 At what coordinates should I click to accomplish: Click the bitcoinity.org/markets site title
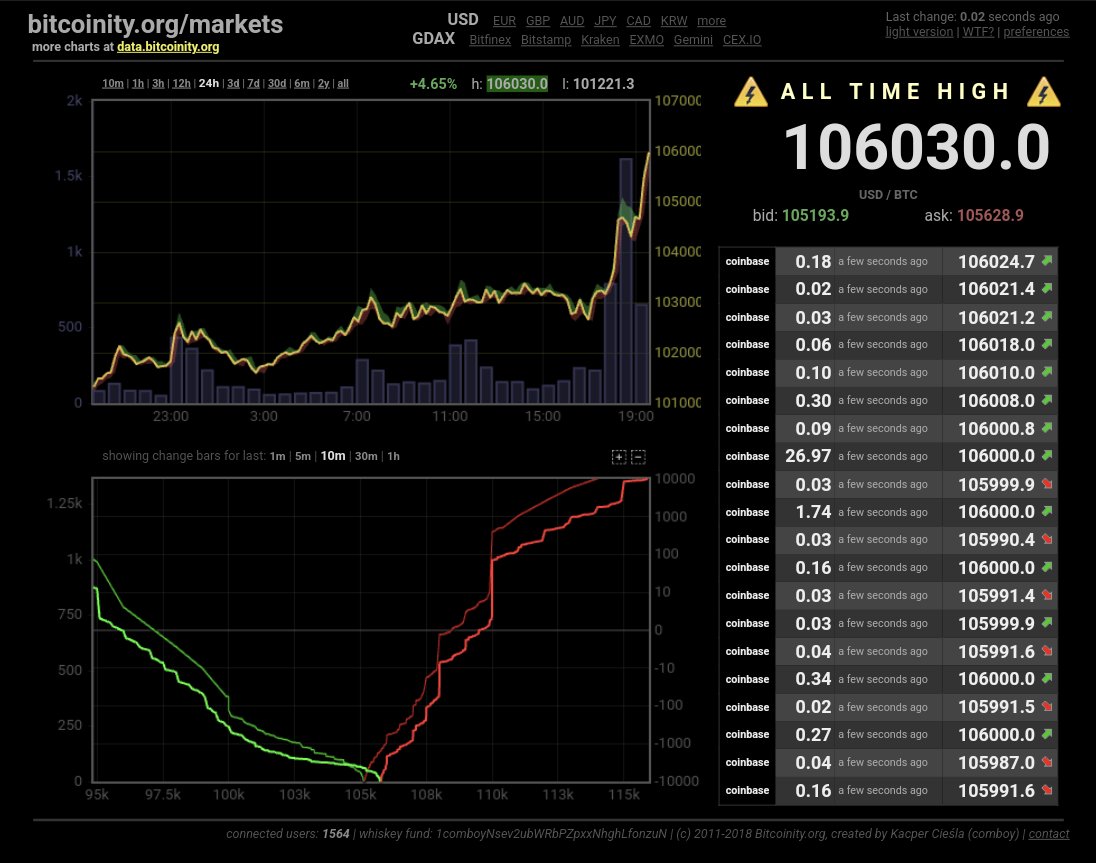click(155, 24)
